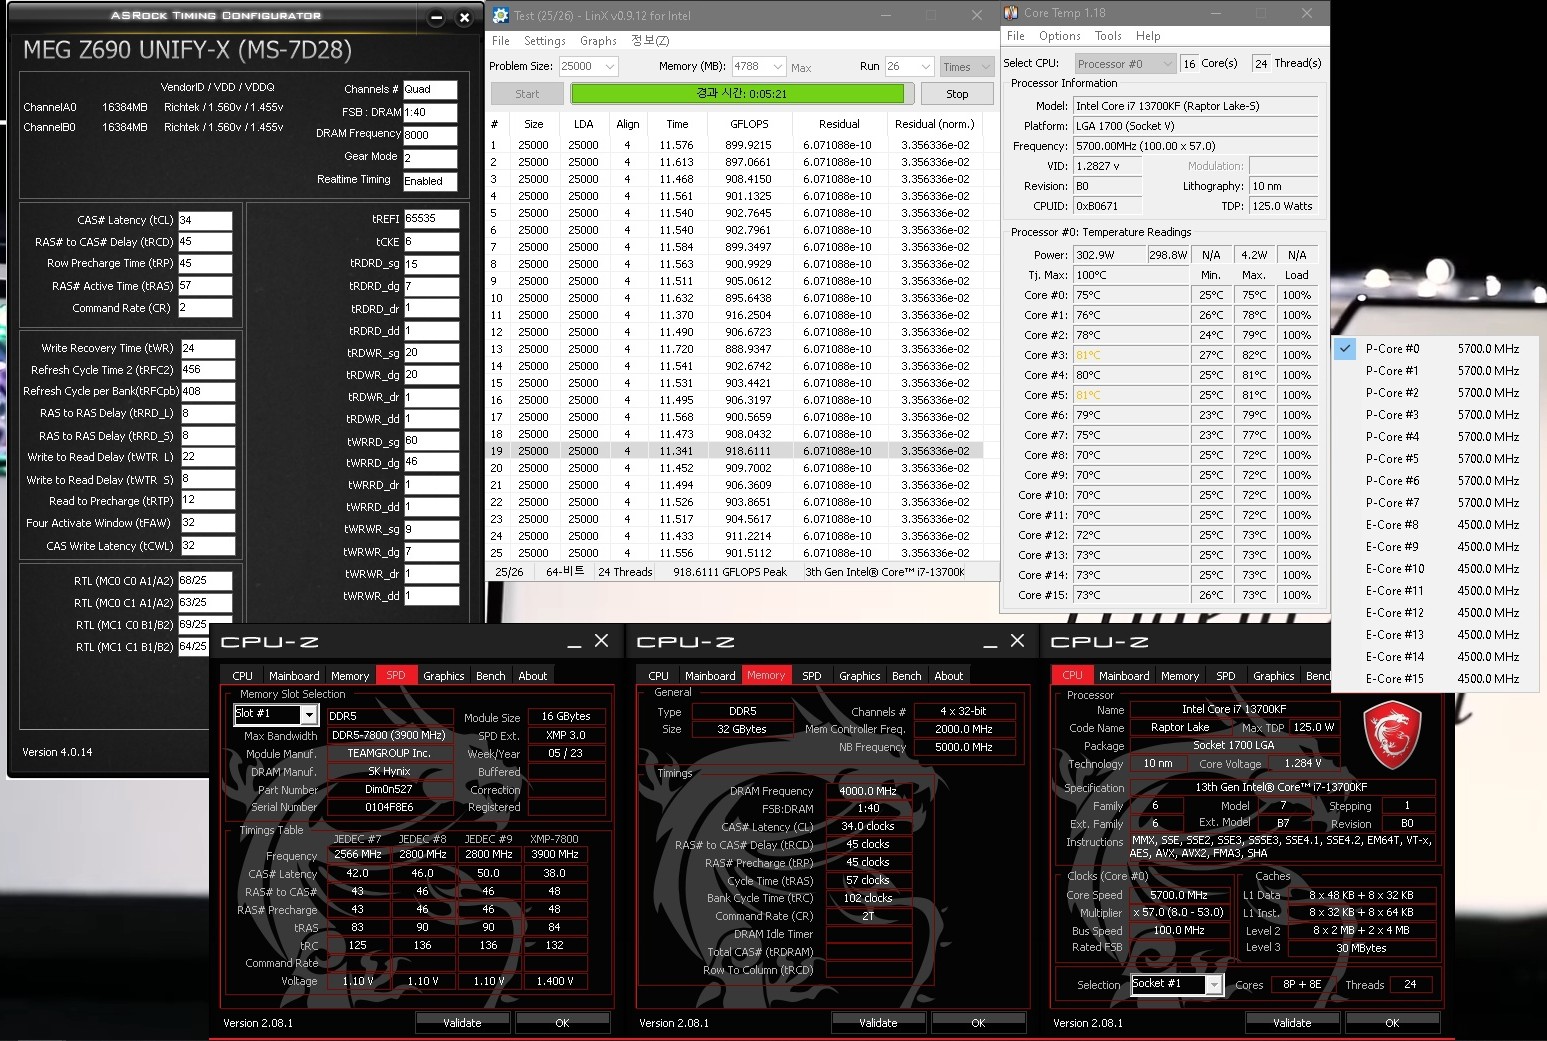Click OK in the CPU-Z Memory window
The width and height of the screenshot is (1547, 1041).
pos(978,1023)
